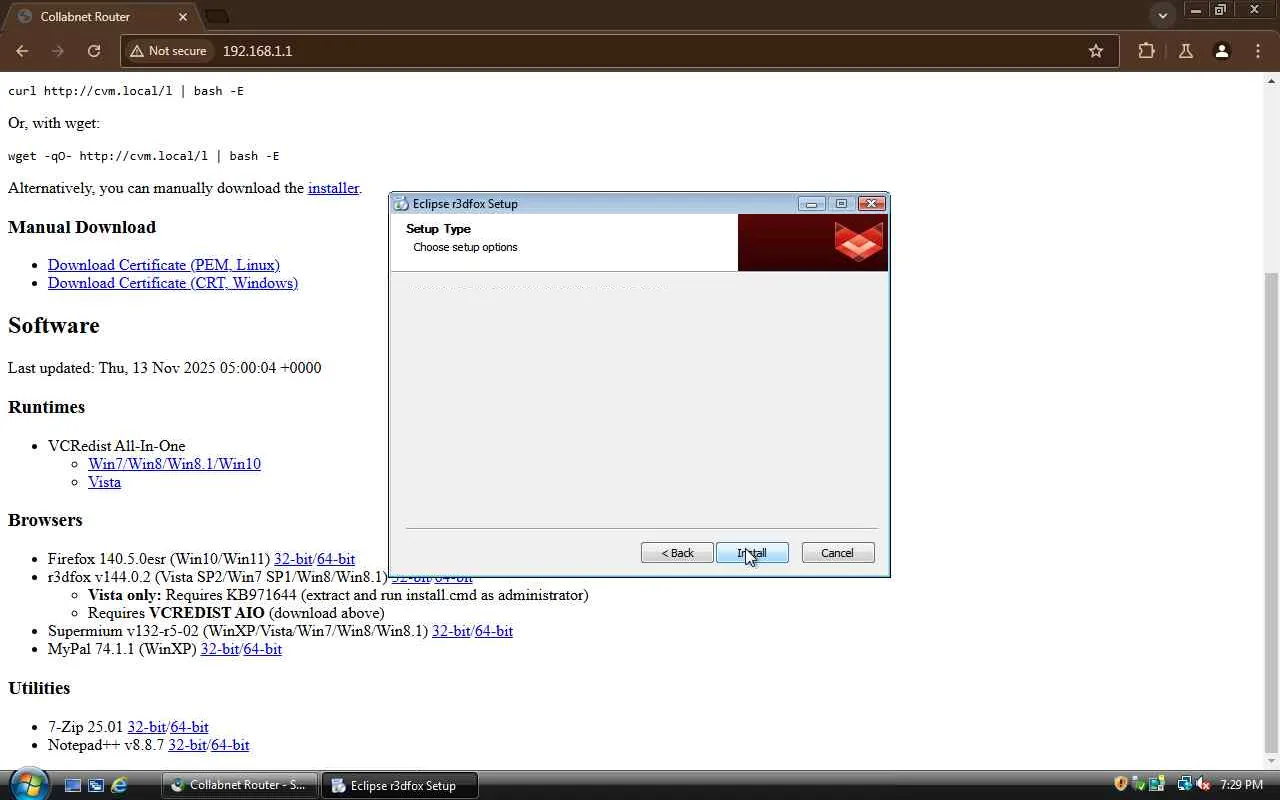Bookmark this page with the star icon
Viewport: 1280px width, 800px height.
(1096, 51)
